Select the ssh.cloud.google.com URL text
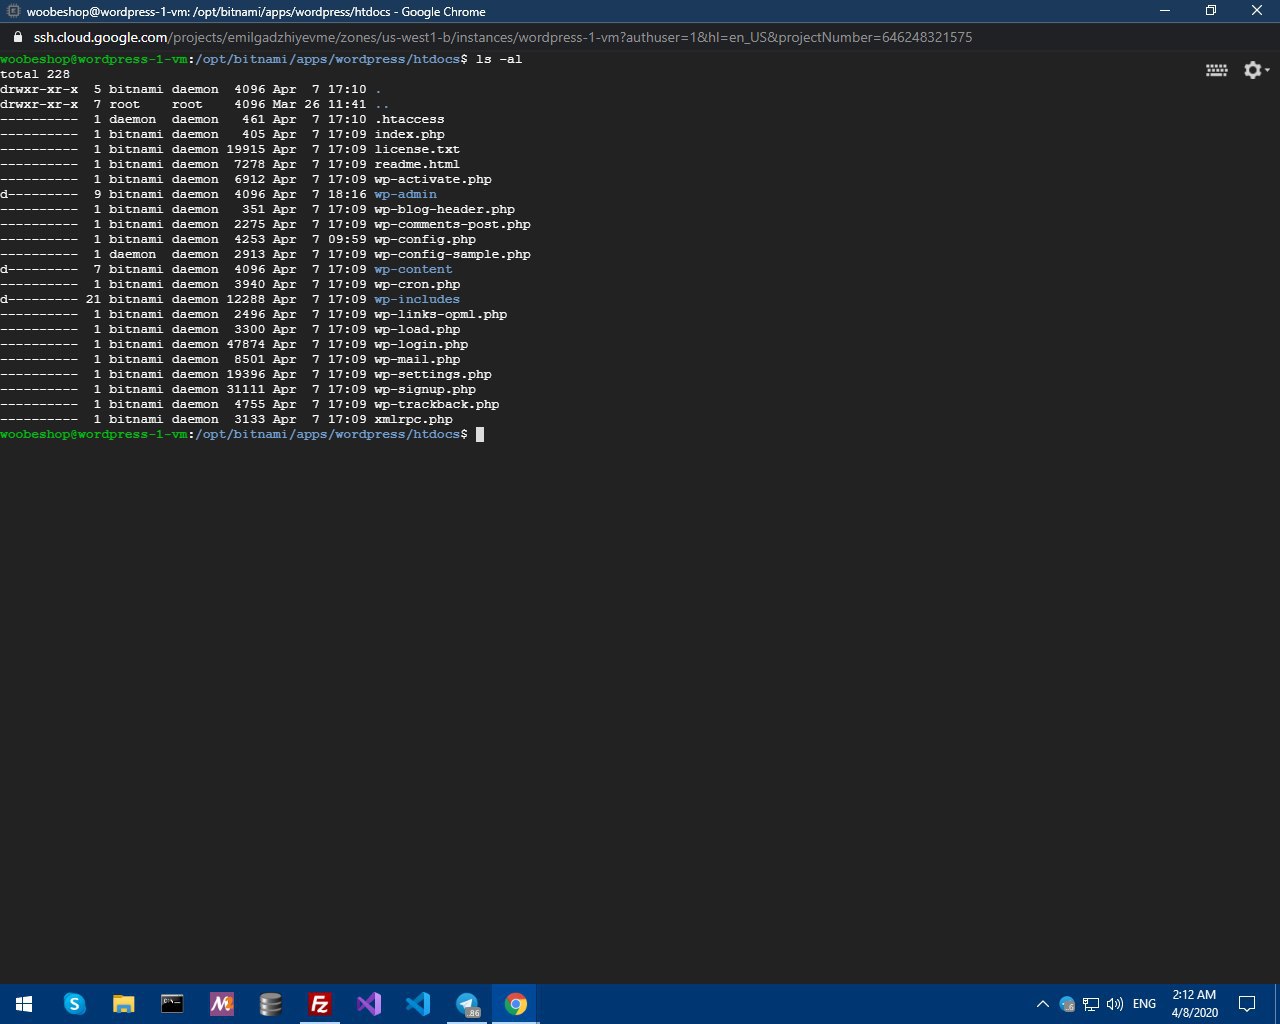Viewport: 1280px width, 1024px height. click(502, 37)
